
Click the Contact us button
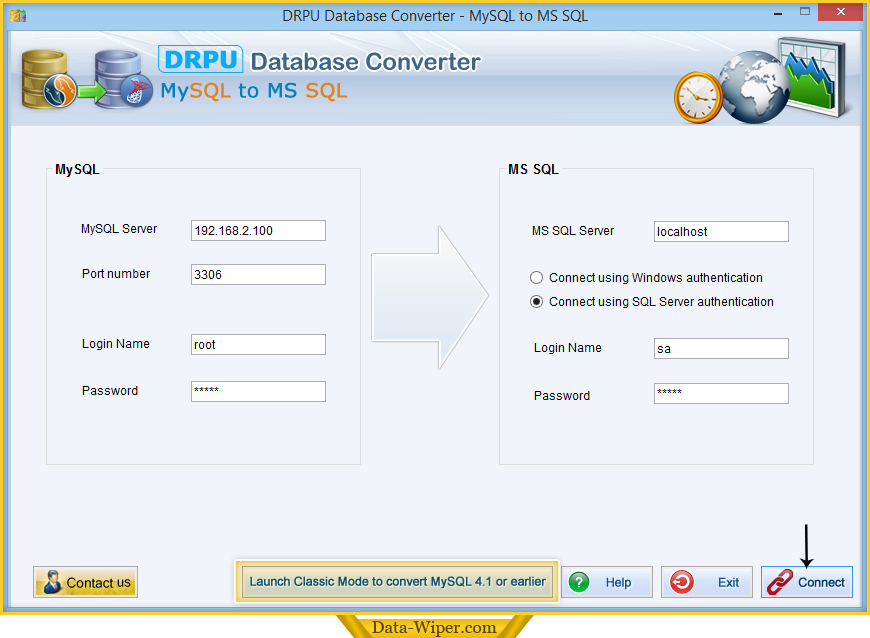(x=85, y=582)
